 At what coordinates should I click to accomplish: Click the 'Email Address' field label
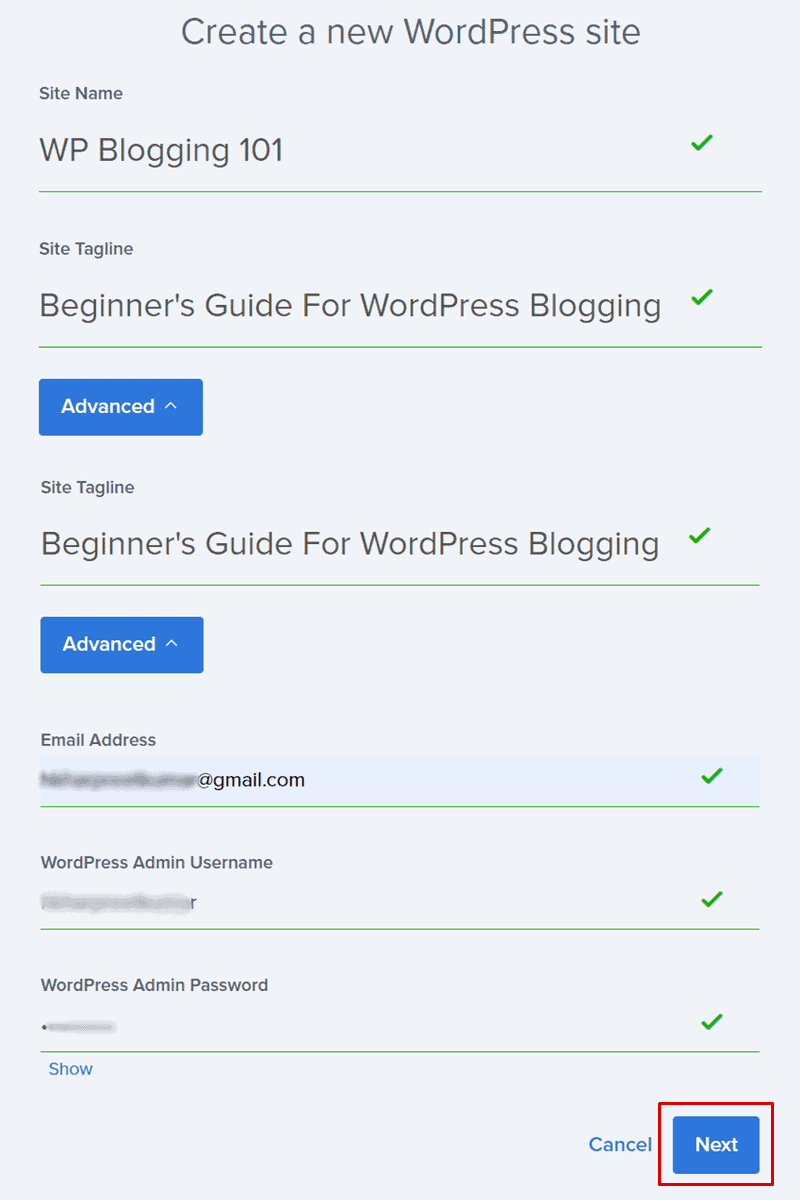[x=98, y=740]
